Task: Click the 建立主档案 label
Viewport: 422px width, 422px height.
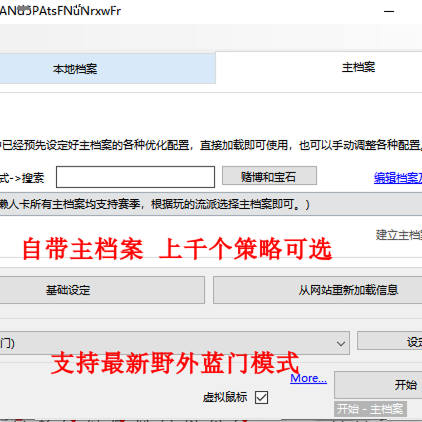Action: [399, 235]
